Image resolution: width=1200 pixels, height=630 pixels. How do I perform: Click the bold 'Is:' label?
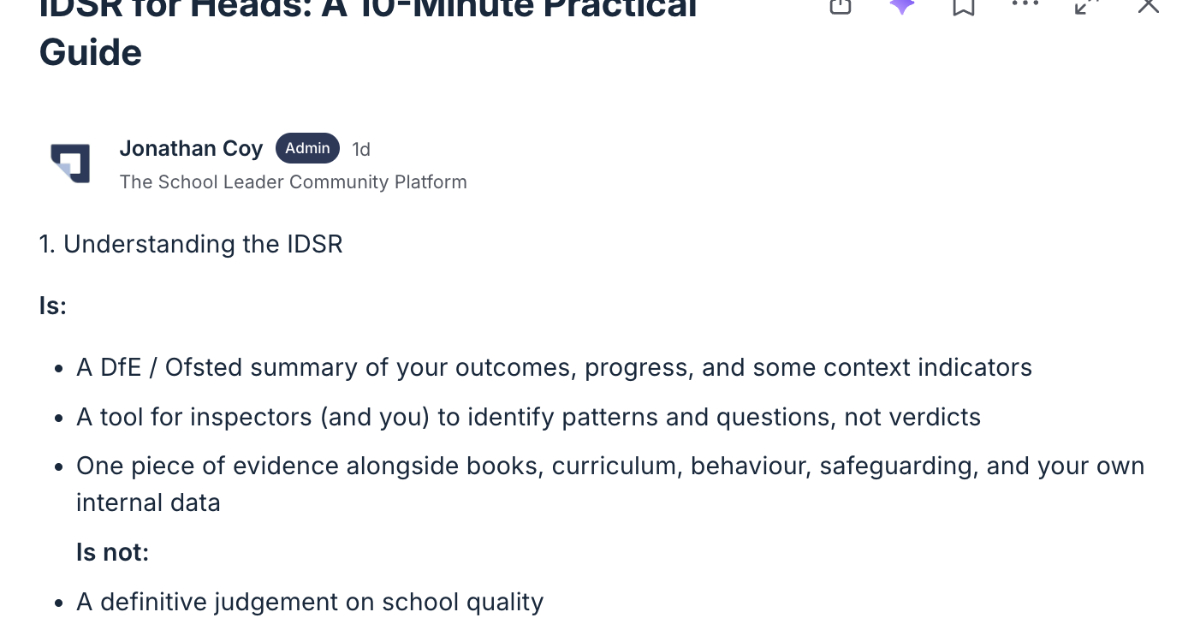(53, 306)
